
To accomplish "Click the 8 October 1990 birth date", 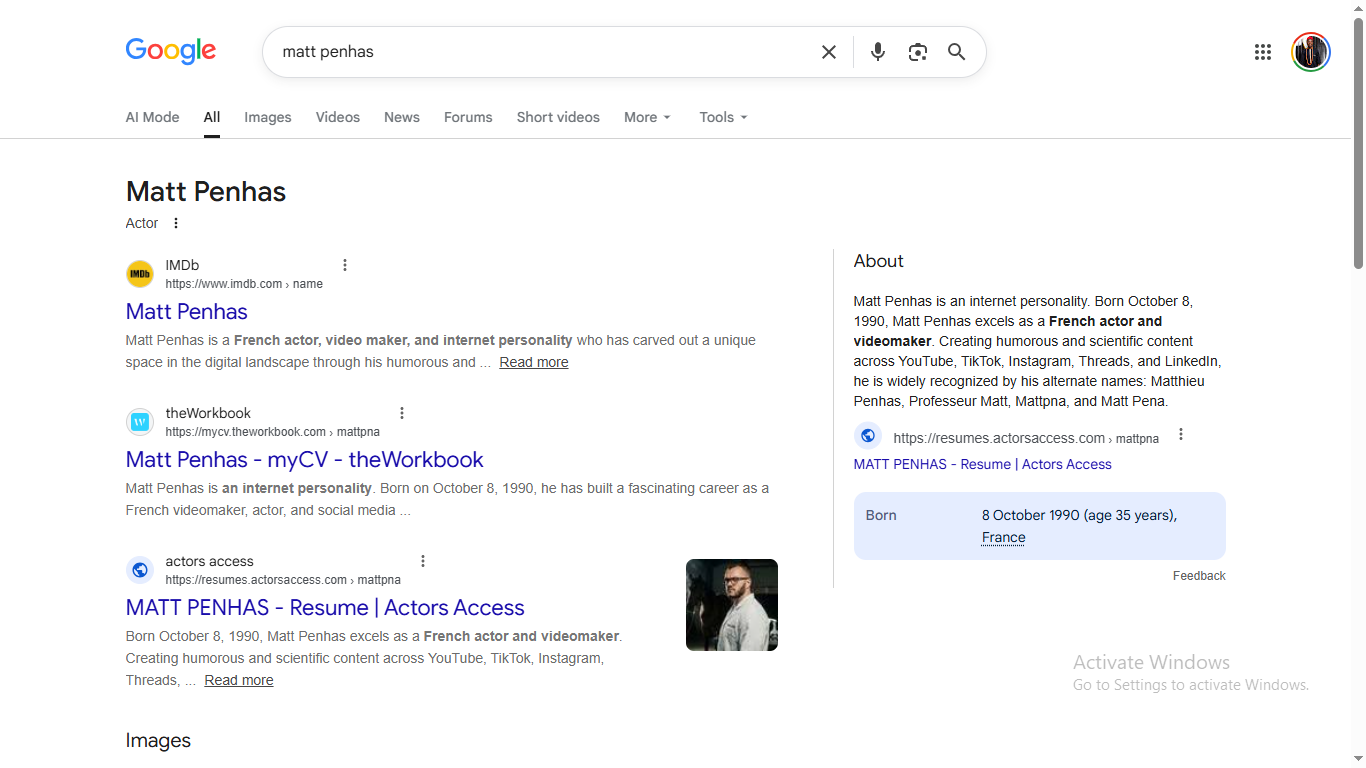I will [x=1031, y=515].
